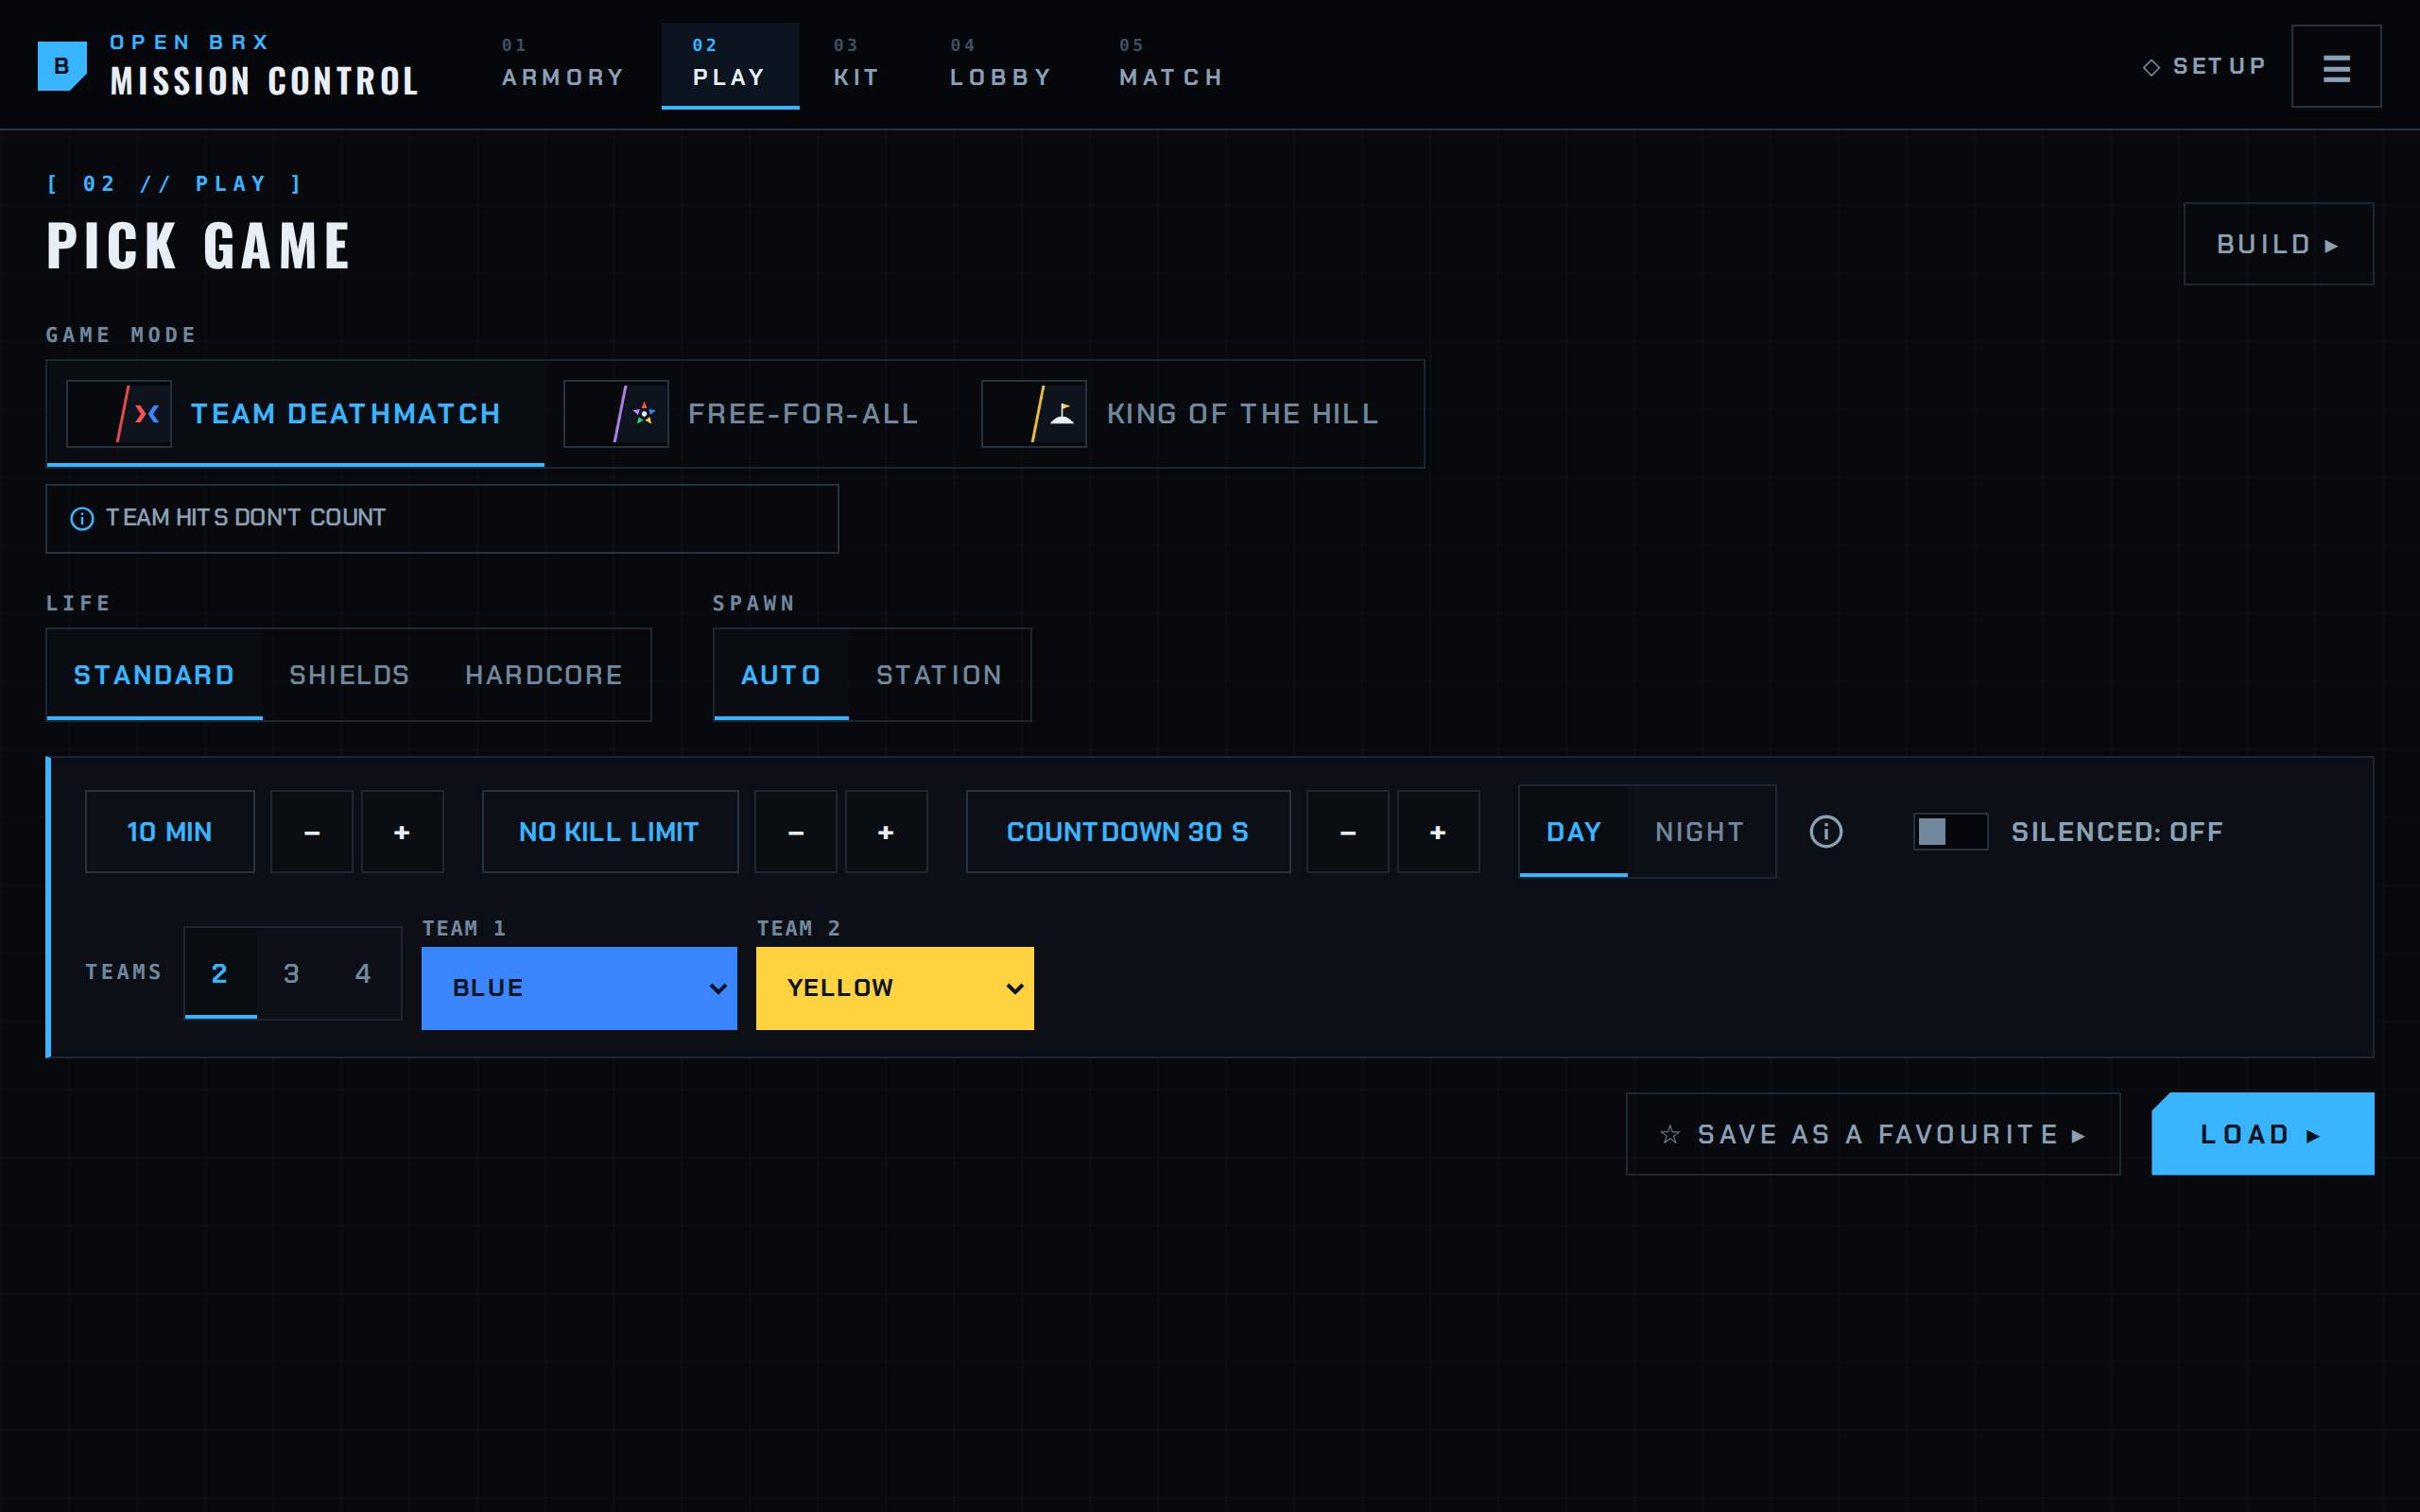Click Save as a Favourite
The image size is (2420, 1512).
[x=1873, y=1134]
